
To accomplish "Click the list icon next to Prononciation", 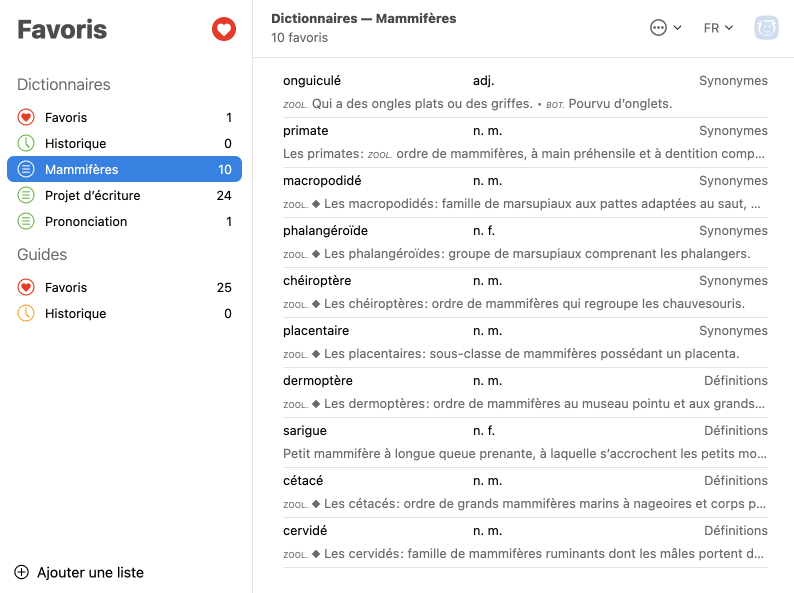I will coord(26,222).
